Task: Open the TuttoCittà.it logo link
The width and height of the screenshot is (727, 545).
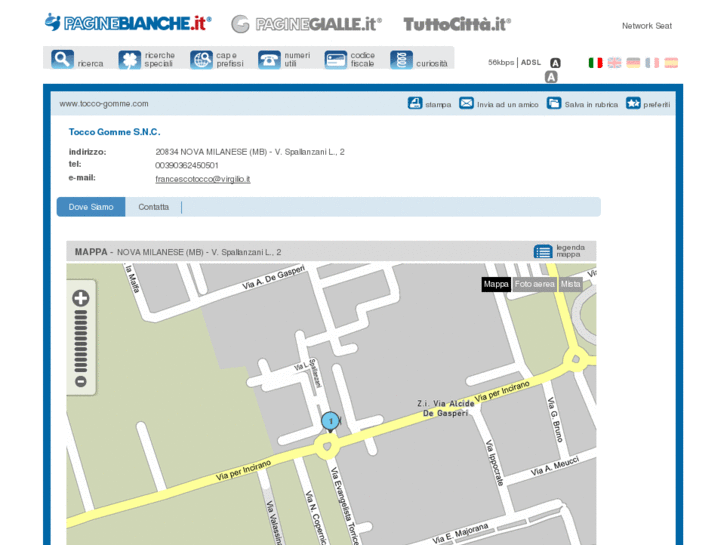Action: click(457, 24)
